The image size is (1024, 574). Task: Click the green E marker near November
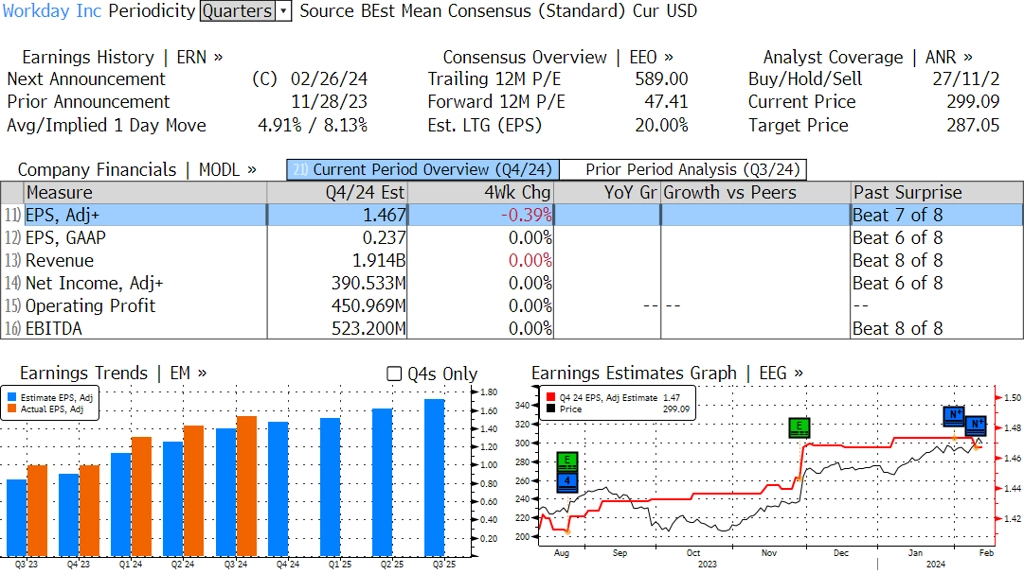click(x=799, y=428)
